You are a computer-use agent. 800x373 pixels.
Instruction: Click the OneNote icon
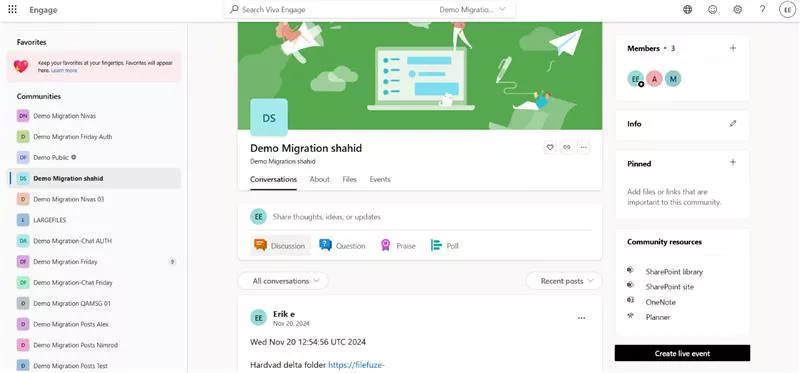coord(631,300)
